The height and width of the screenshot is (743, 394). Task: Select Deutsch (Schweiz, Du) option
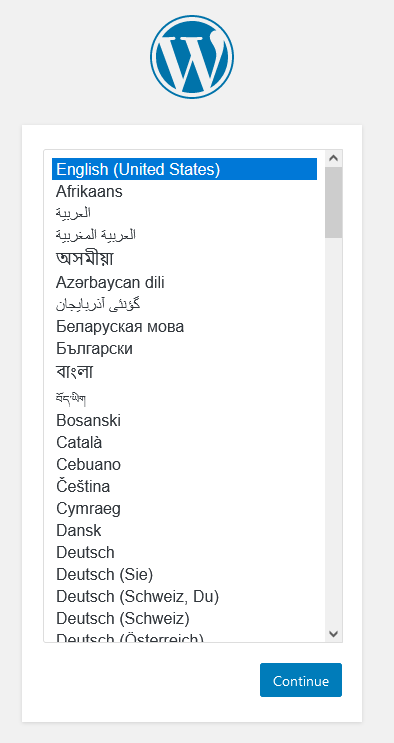(x=184, y=597)
